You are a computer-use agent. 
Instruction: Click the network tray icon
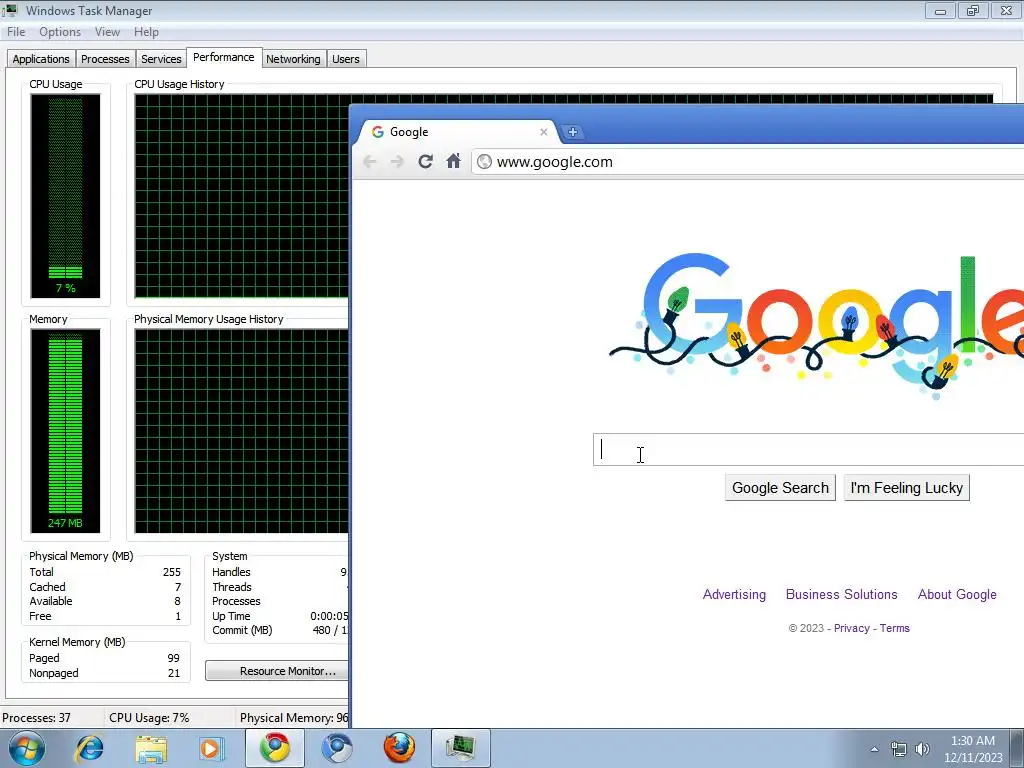click(x=899, y=749)
